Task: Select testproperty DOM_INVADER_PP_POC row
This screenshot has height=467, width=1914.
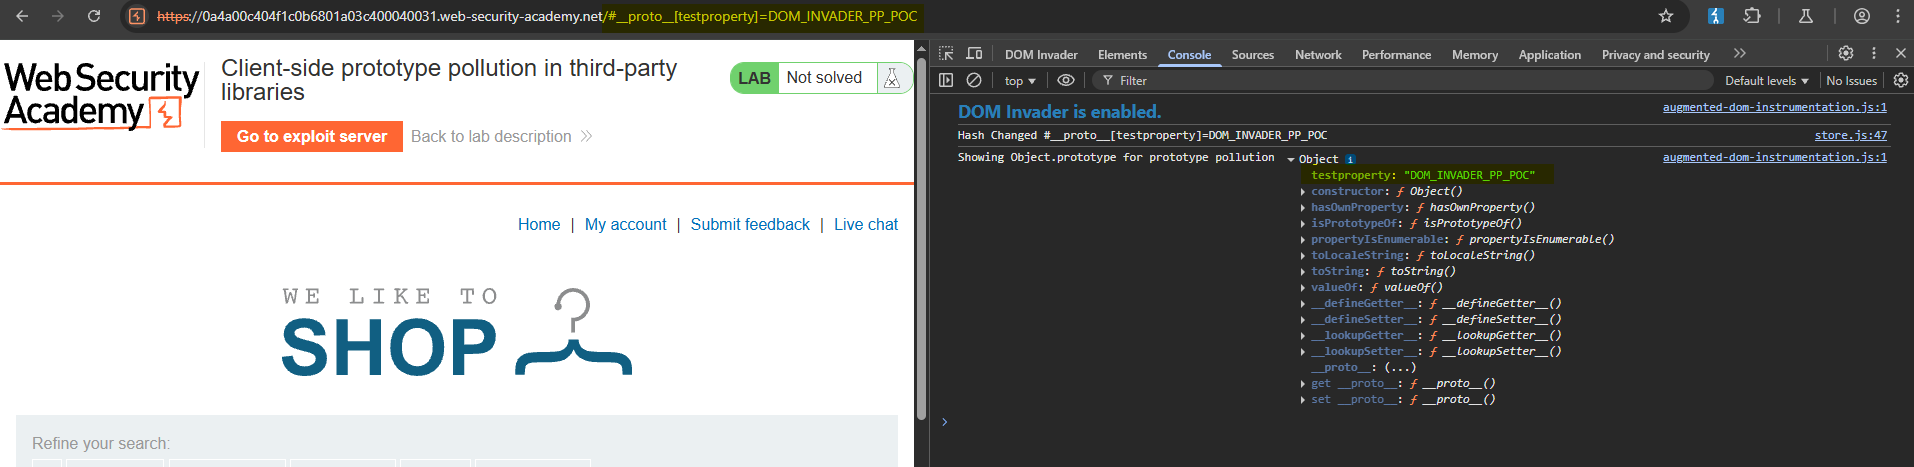Action: tap(1423, 175)
